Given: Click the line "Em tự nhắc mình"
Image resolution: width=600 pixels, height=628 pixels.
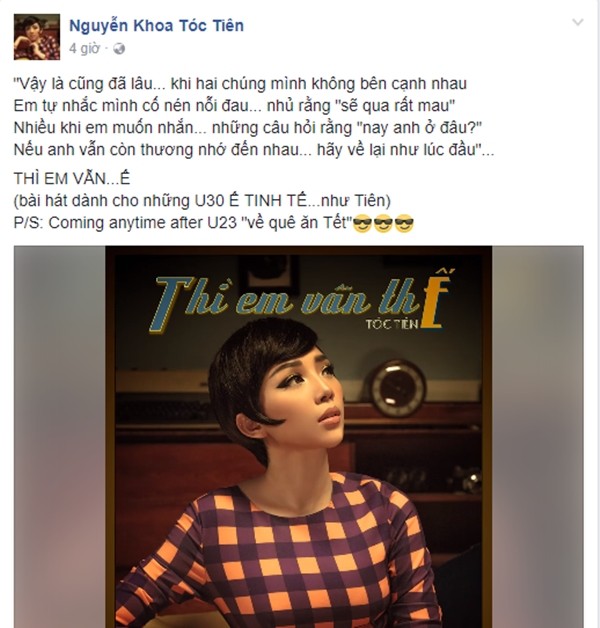Looking at the screenshot, I should click(234, 106).
